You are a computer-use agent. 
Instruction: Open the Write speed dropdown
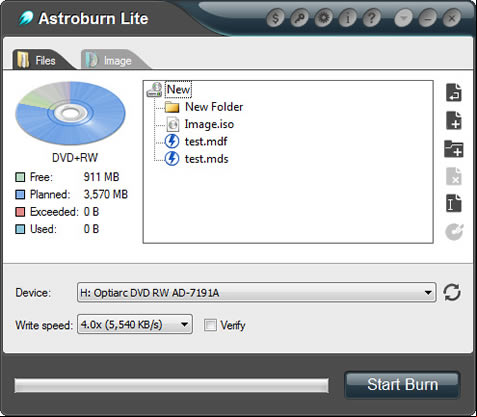coord(135,324)
